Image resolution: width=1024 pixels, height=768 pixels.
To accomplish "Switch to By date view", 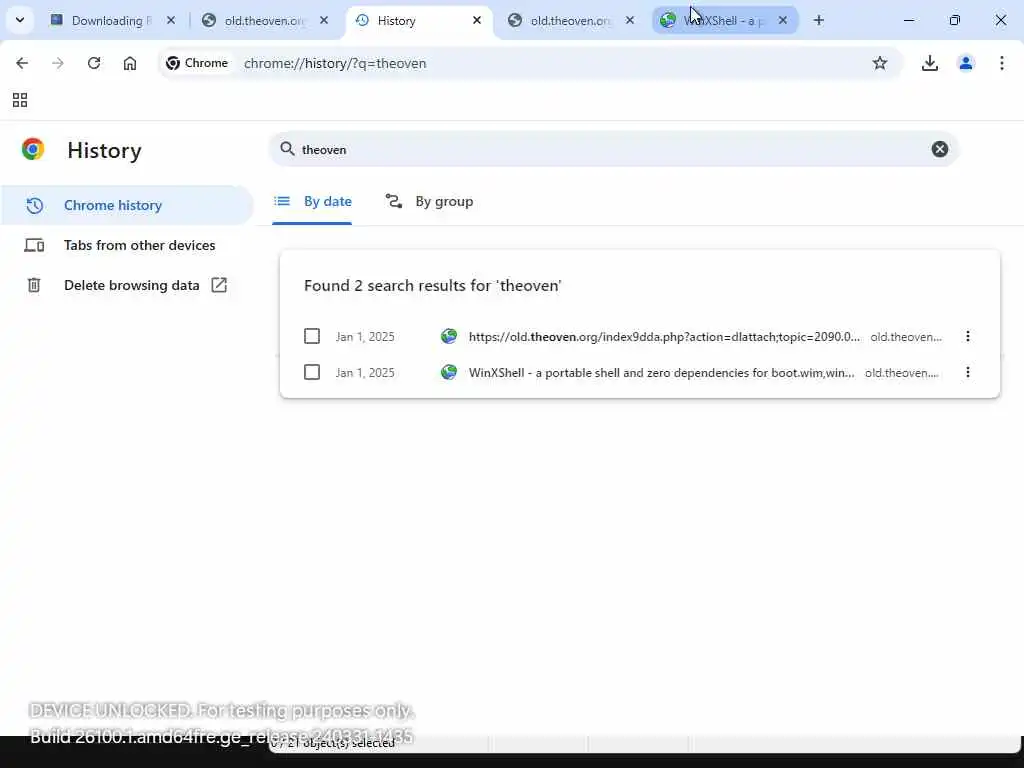I will pyautogui.click(x=312, y=201).
